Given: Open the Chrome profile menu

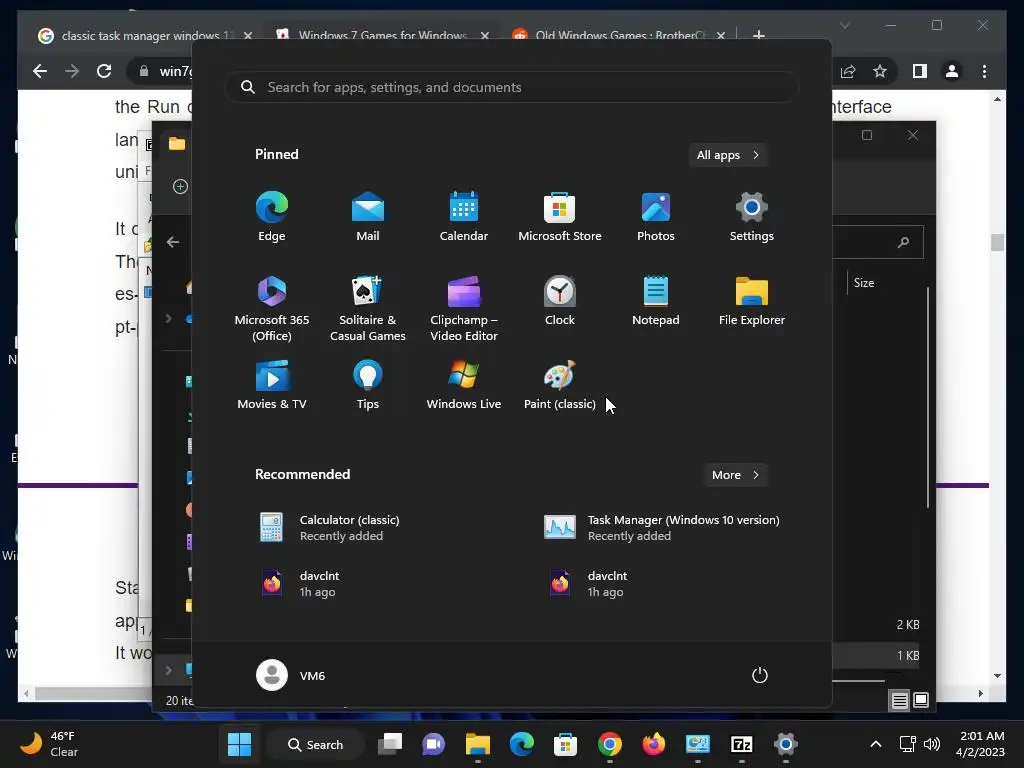Looking at the screenshot, I should click(952, 71).
